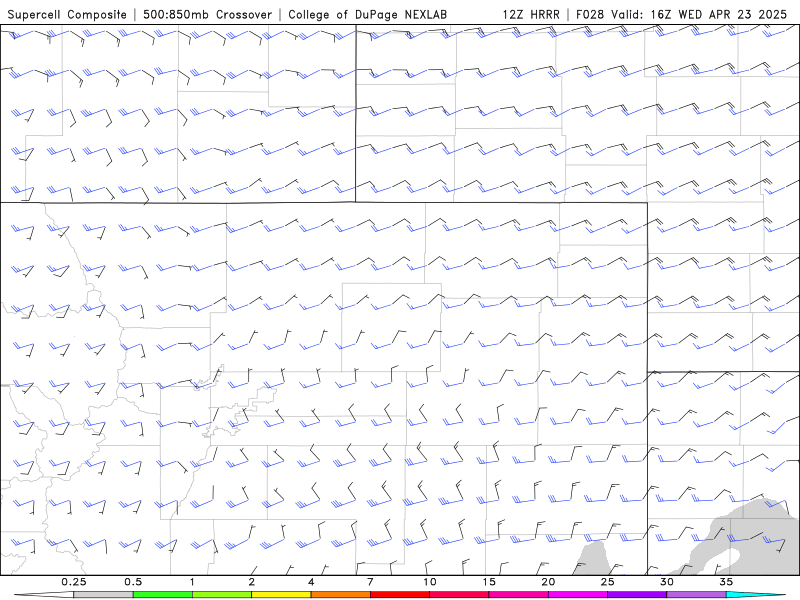Screen dimensions: 800x600
Task: Click the '35' colorbar tick label
Action: pos(726,582)
